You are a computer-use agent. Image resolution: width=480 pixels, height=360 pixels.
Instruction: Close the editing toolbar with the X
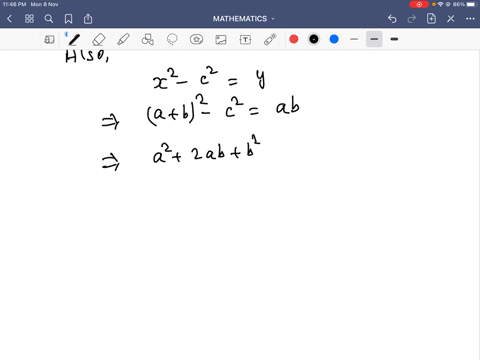pos(451,19)
